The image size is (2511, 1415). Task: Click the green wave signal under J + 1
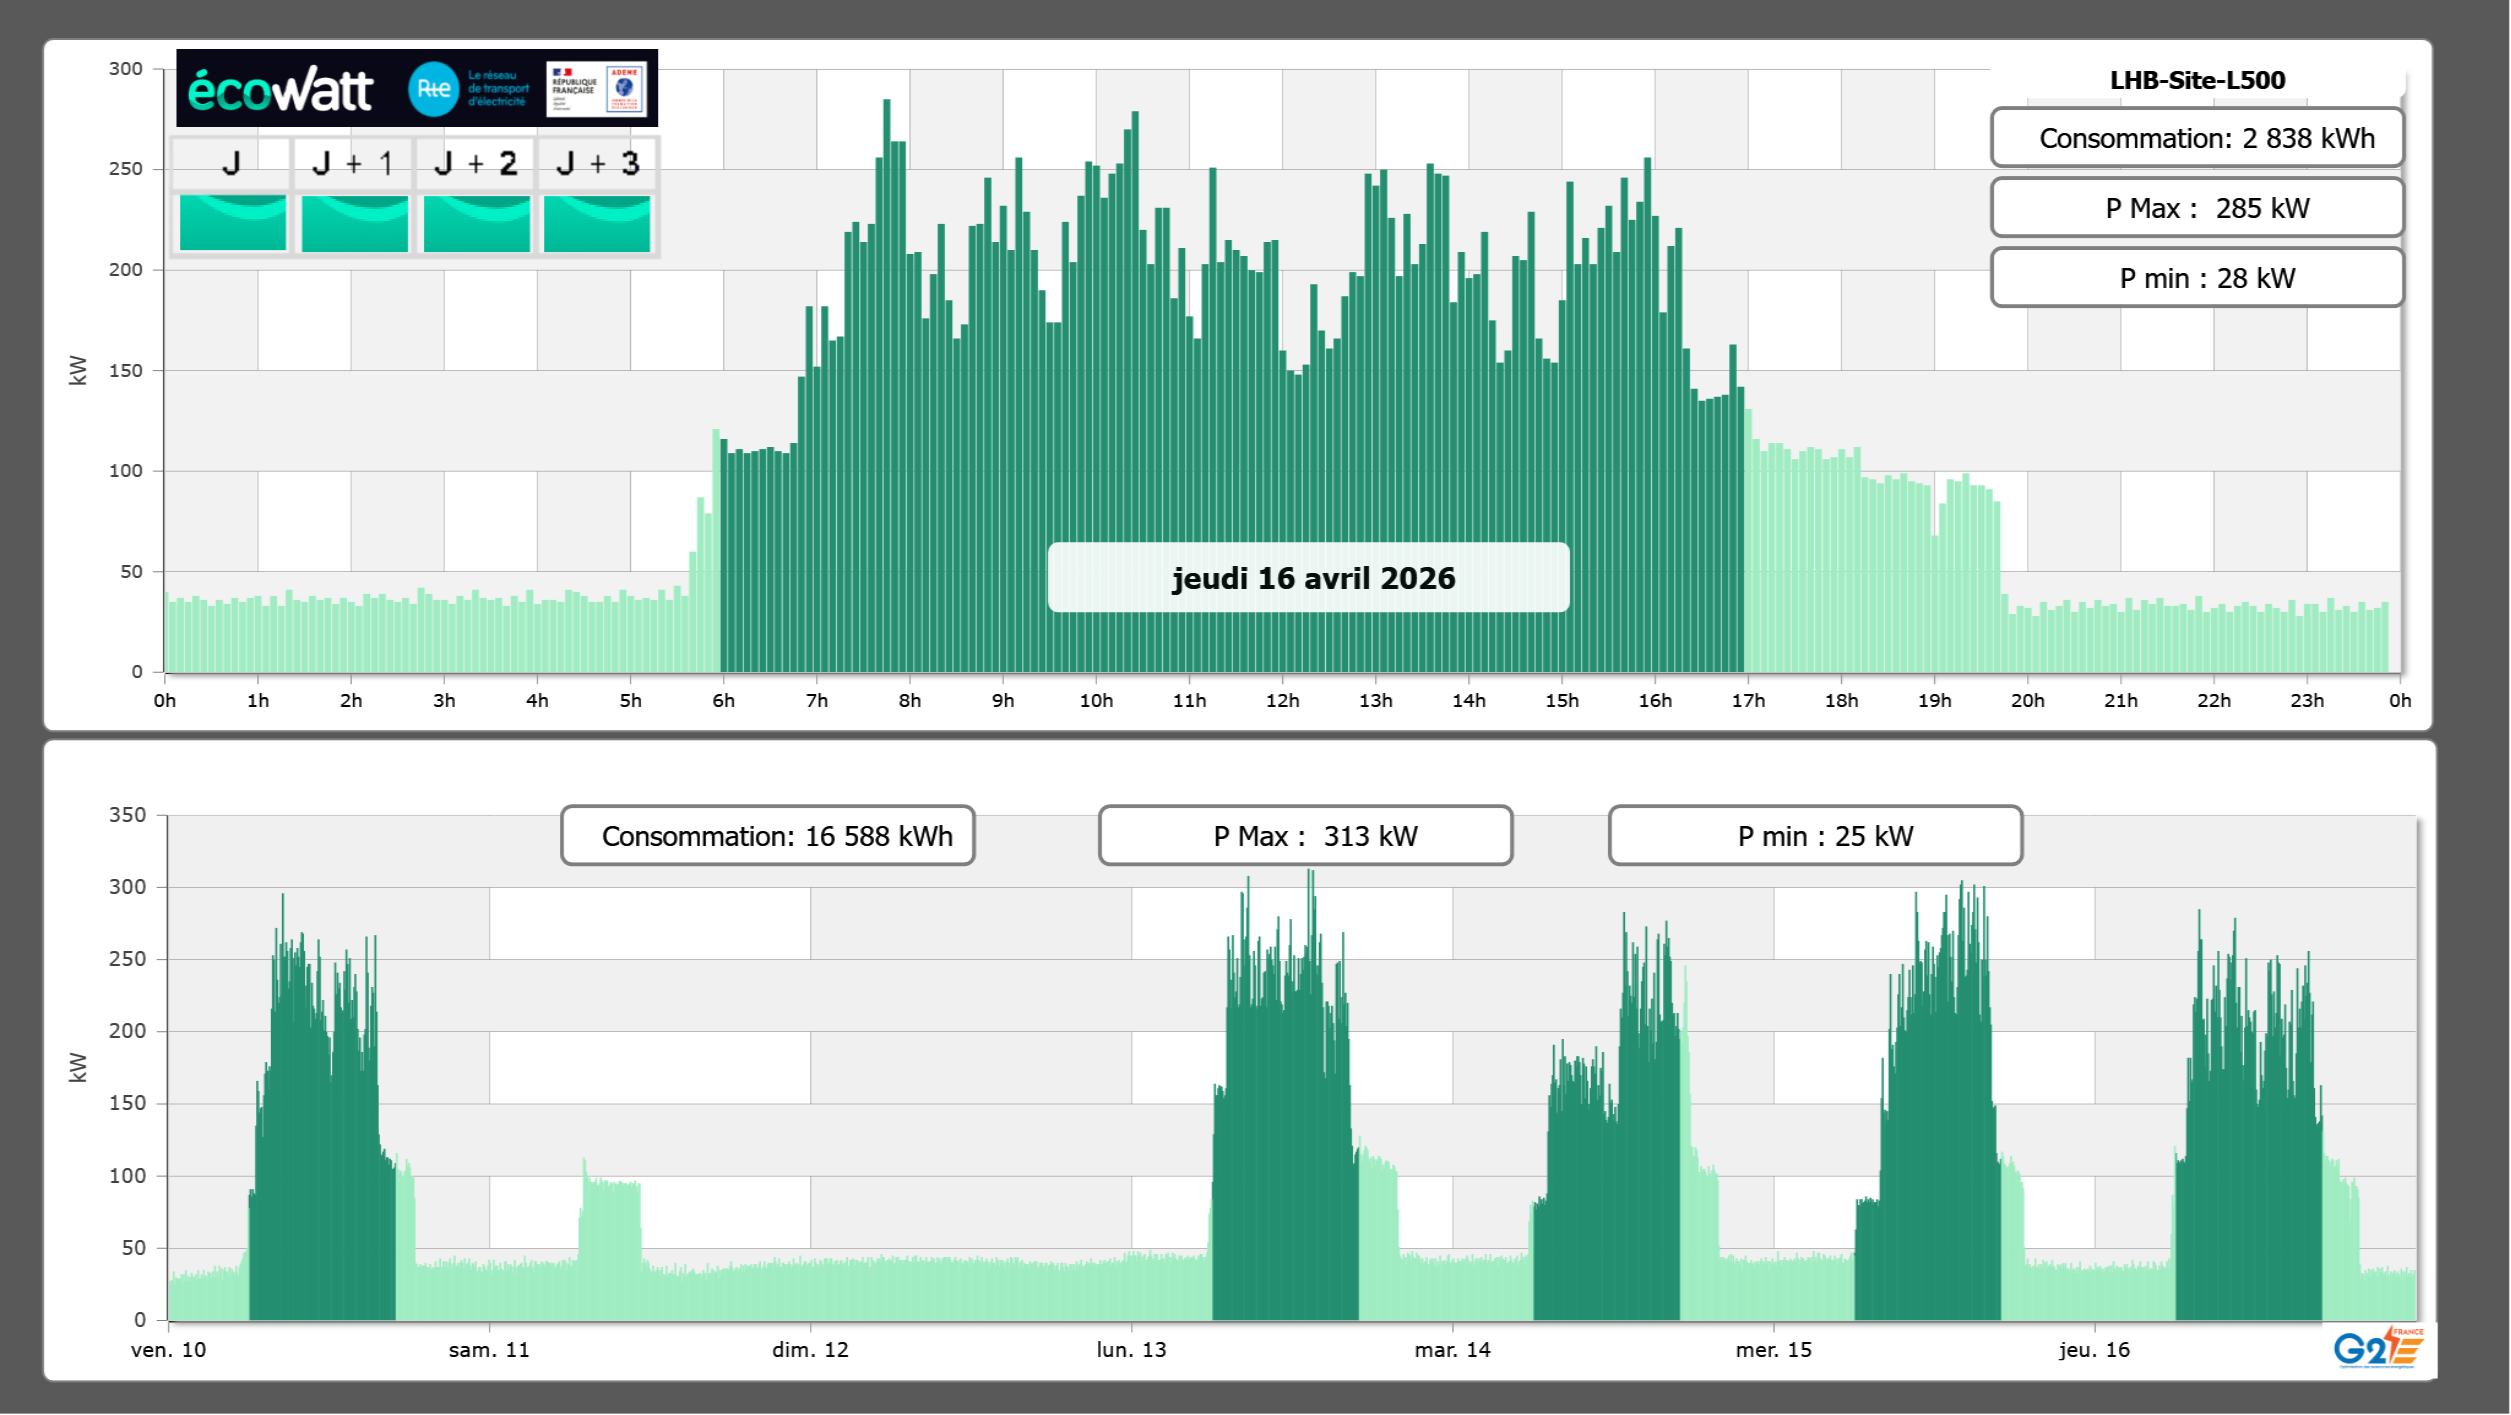click(355, 223)
